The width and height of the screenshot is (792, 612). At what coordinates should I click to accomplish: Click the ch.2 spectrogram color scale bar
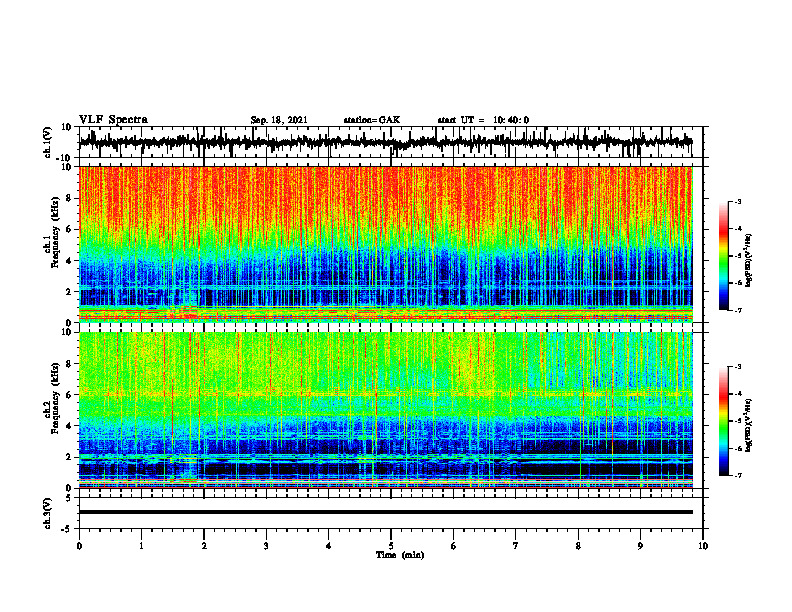(x=723, y=421)
